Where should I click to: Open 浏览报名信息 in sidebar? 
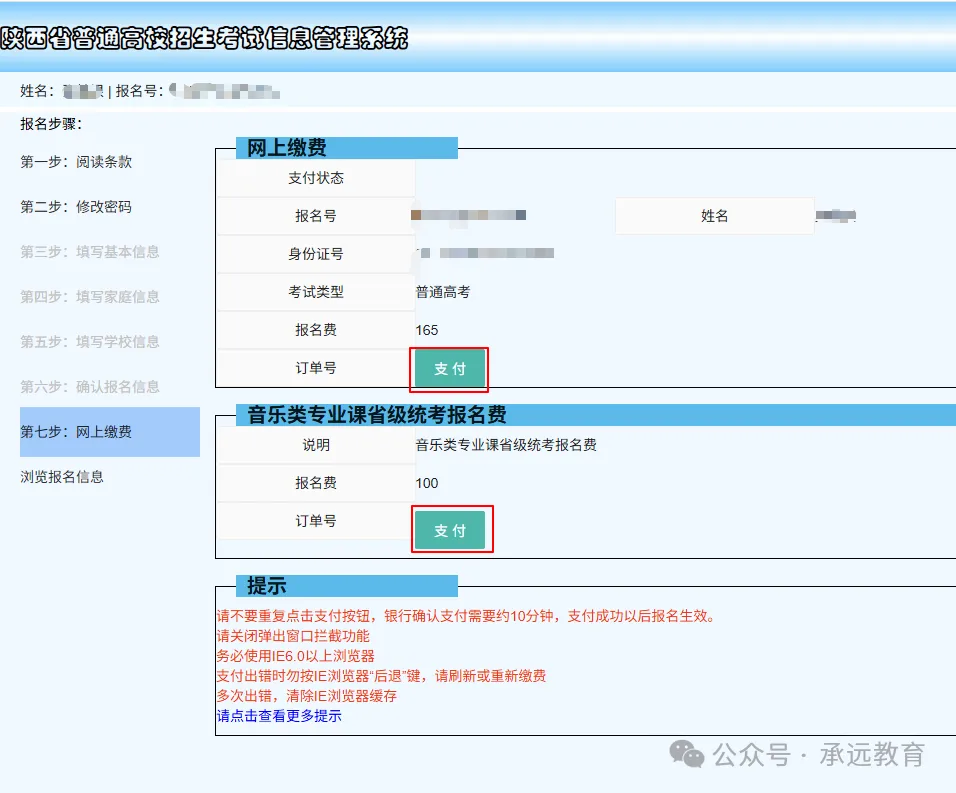point(62,477)
